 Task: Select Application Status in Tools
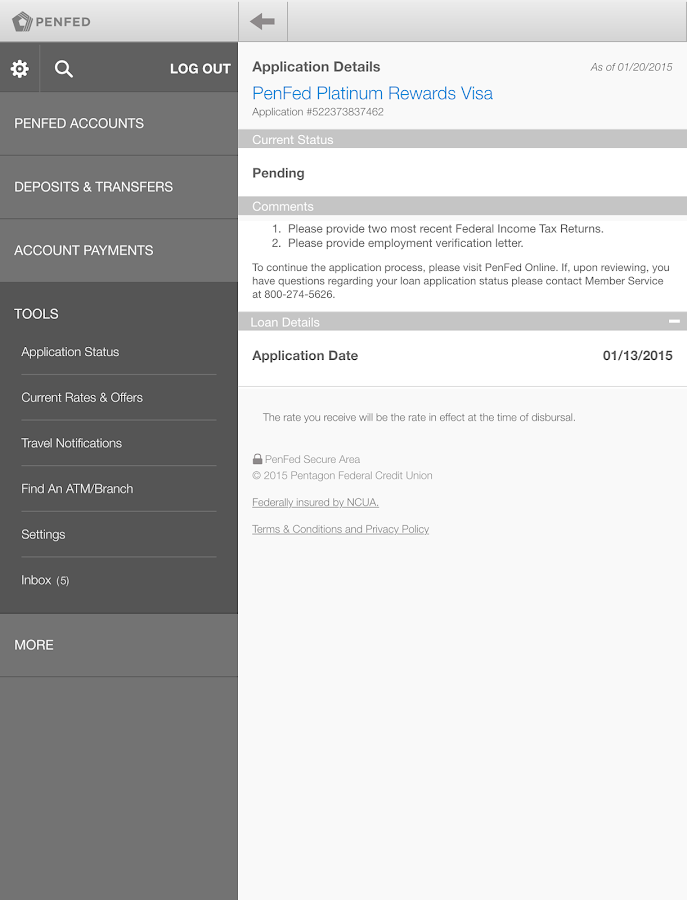click(x=70, y=352)
